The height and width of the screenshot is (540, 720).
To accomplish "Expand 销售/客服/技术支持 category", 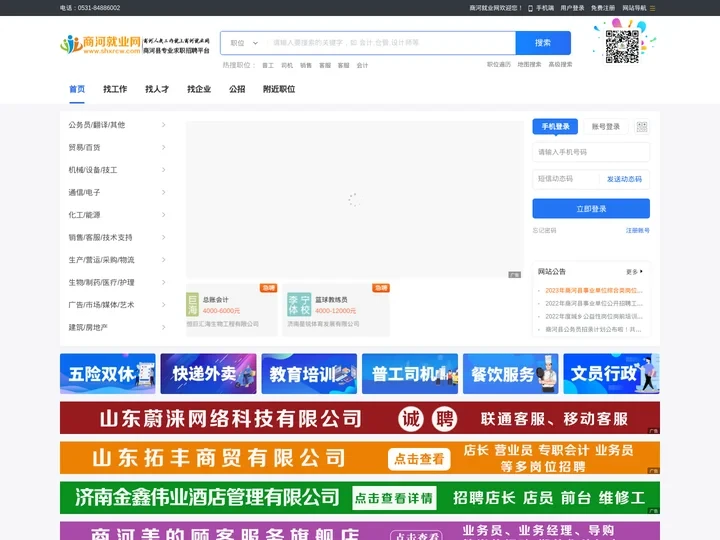I will pyautogui.click(x=117, y=237).
